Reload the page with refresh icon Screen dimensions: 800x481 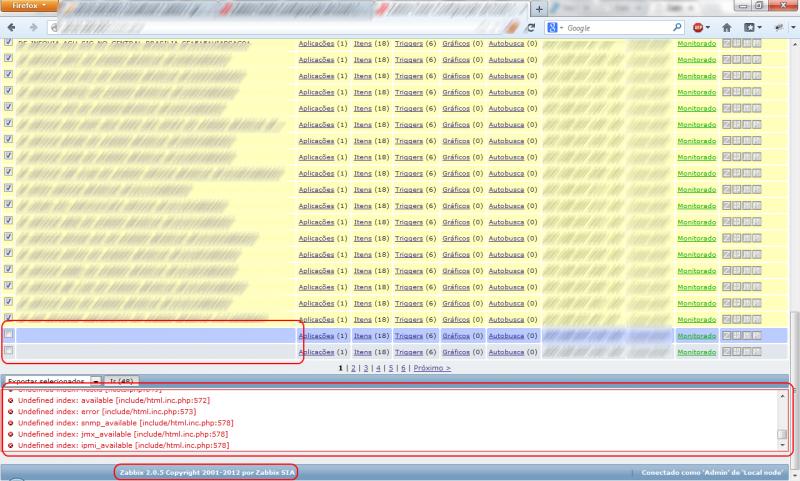click(531, 28)
